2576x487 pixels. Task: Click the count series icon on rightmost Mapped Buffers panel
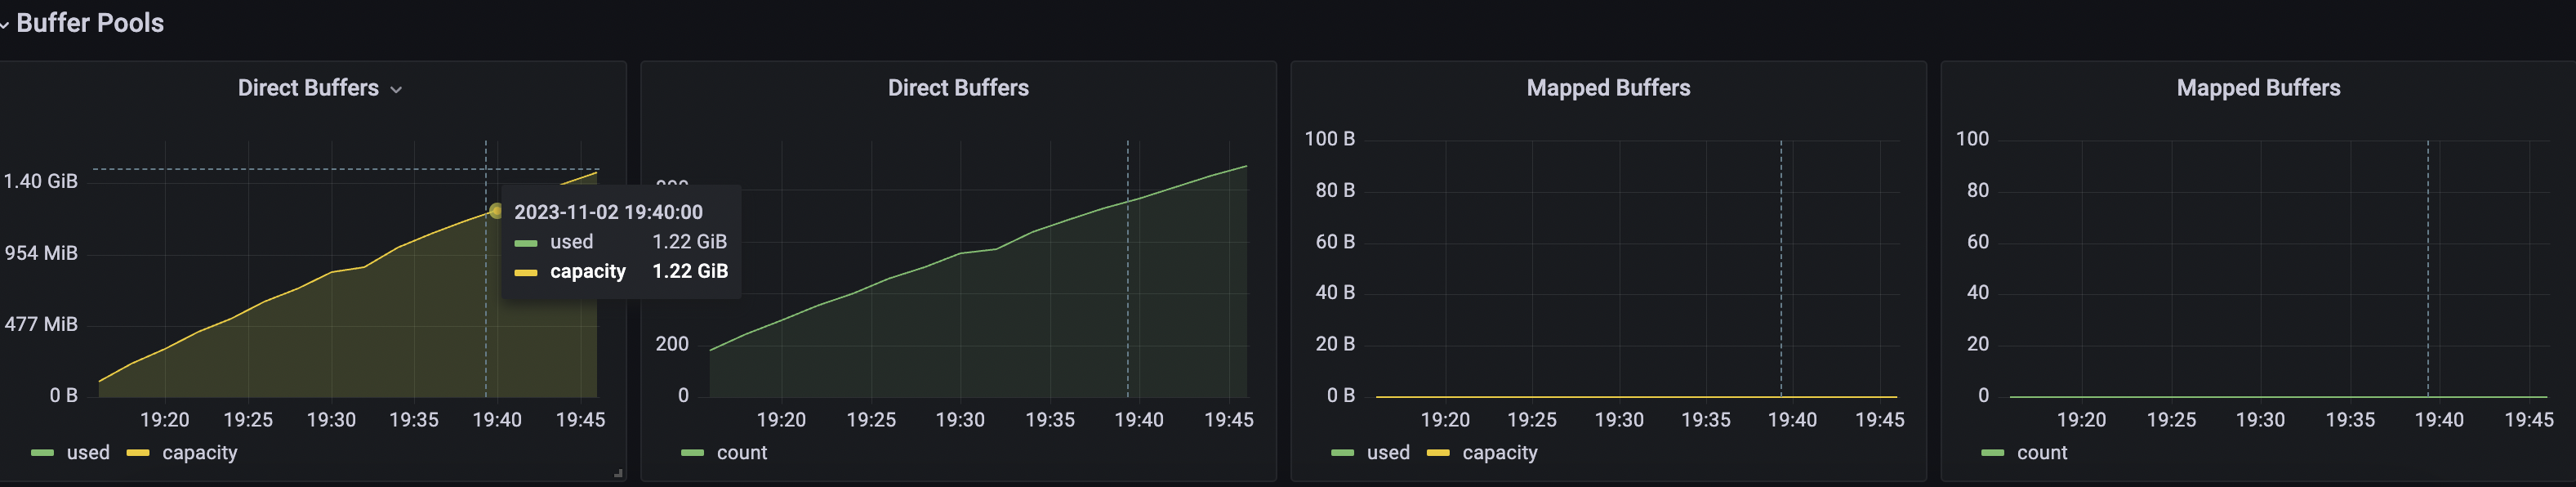point(1993,452)
